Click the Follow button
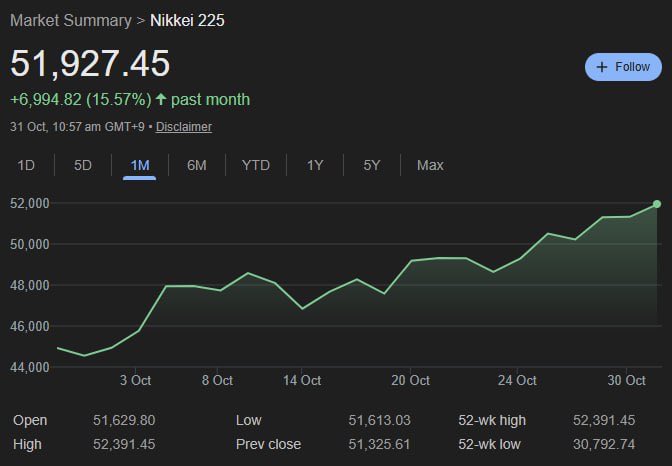Screen dimensions: 672x466 pyautogui.click(x=623, y=67)
